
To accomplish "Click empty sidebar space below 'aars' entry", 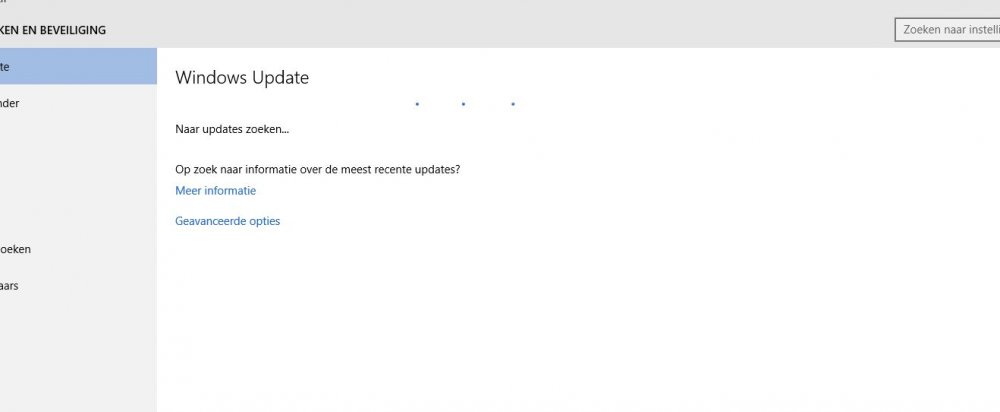I will 78,357.
